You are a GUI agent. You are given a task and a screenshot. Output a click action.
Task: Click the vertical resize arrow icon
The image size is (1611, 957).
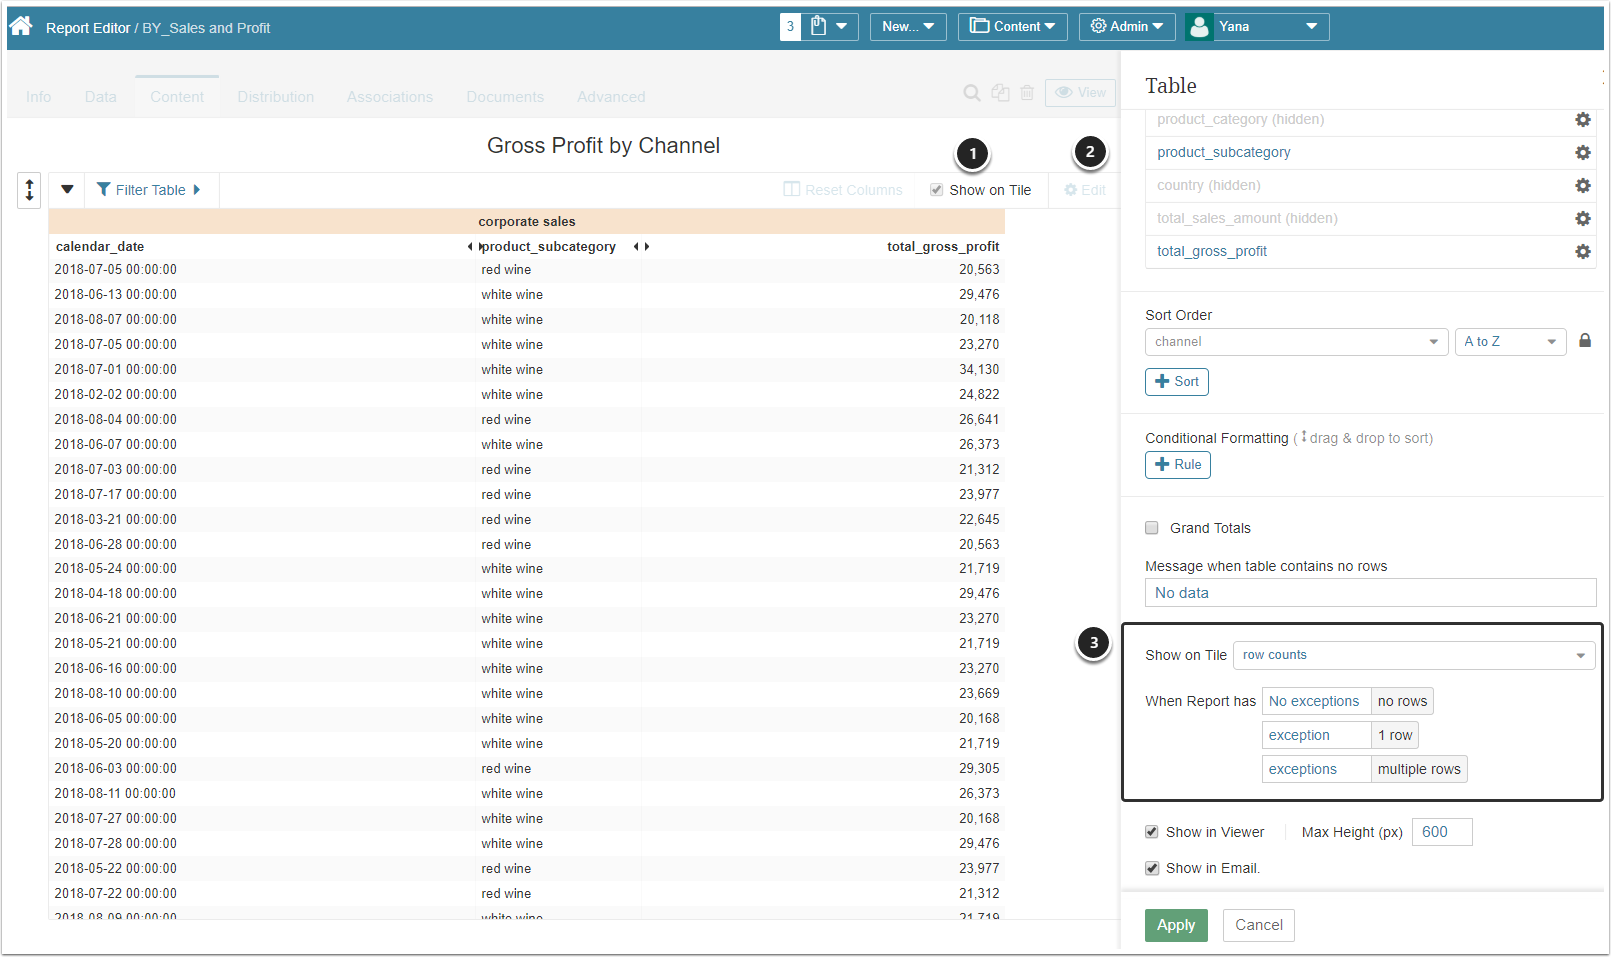pos(29,189)
